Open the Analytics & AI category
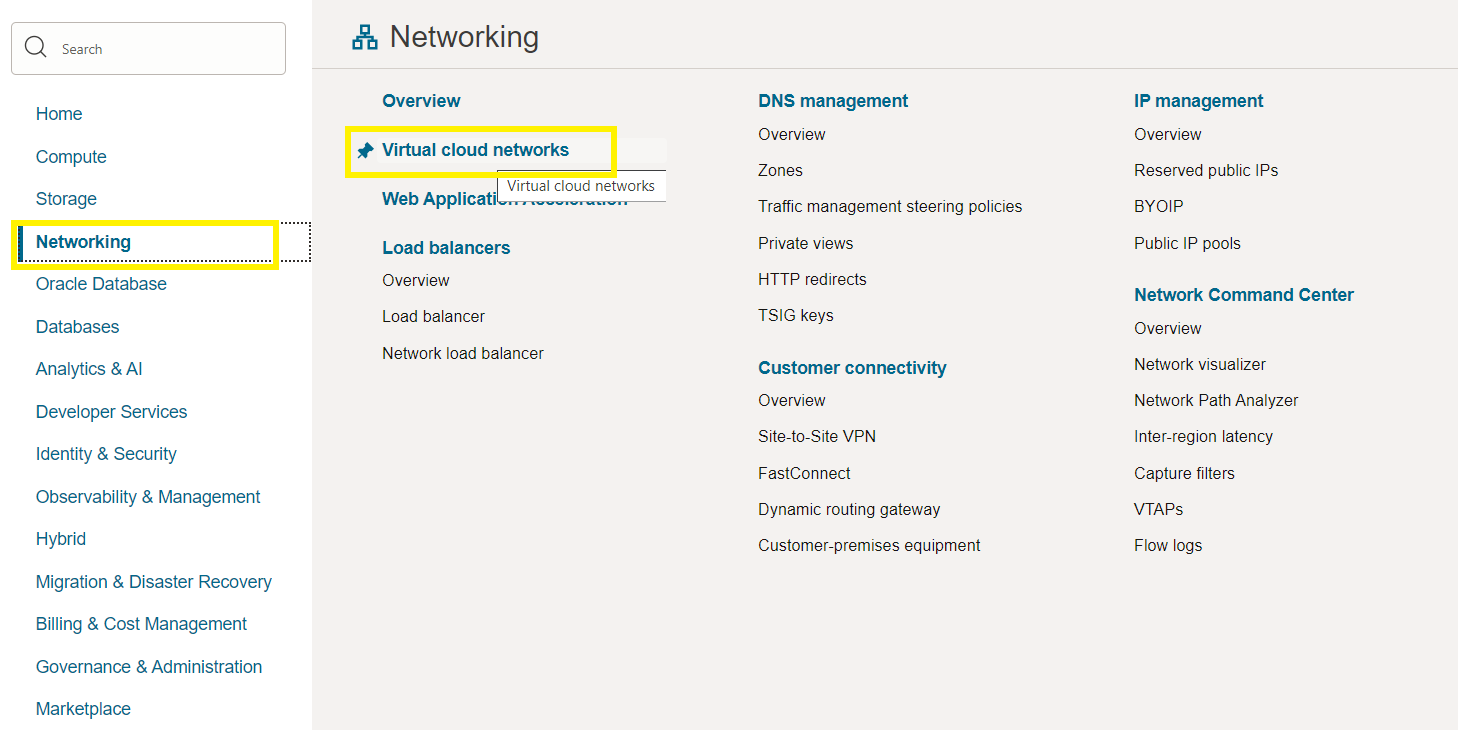Image resolution: width=1458 pixels, height=730 pixels. (x=89, y=369)
